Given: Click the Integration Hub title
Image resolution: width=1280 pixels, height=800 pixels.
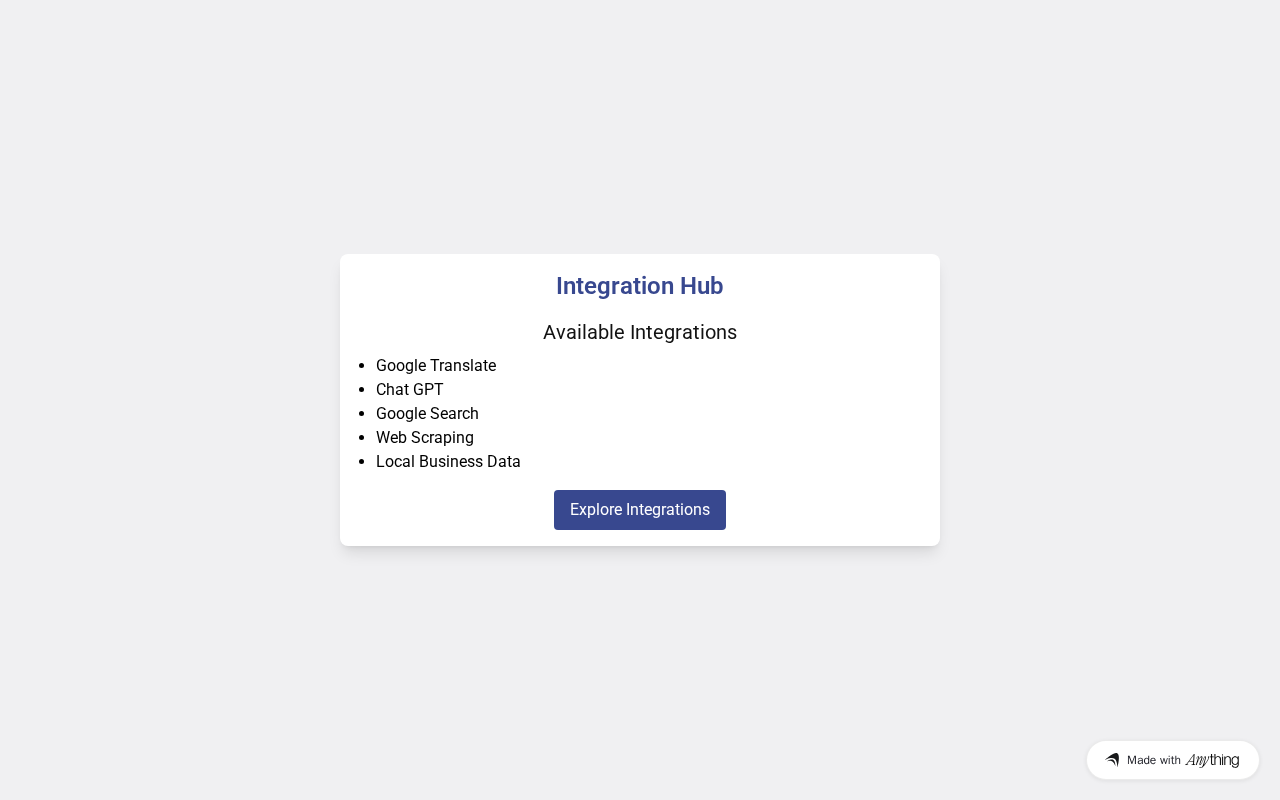Looking at the screenshot, I should (640, 286).
